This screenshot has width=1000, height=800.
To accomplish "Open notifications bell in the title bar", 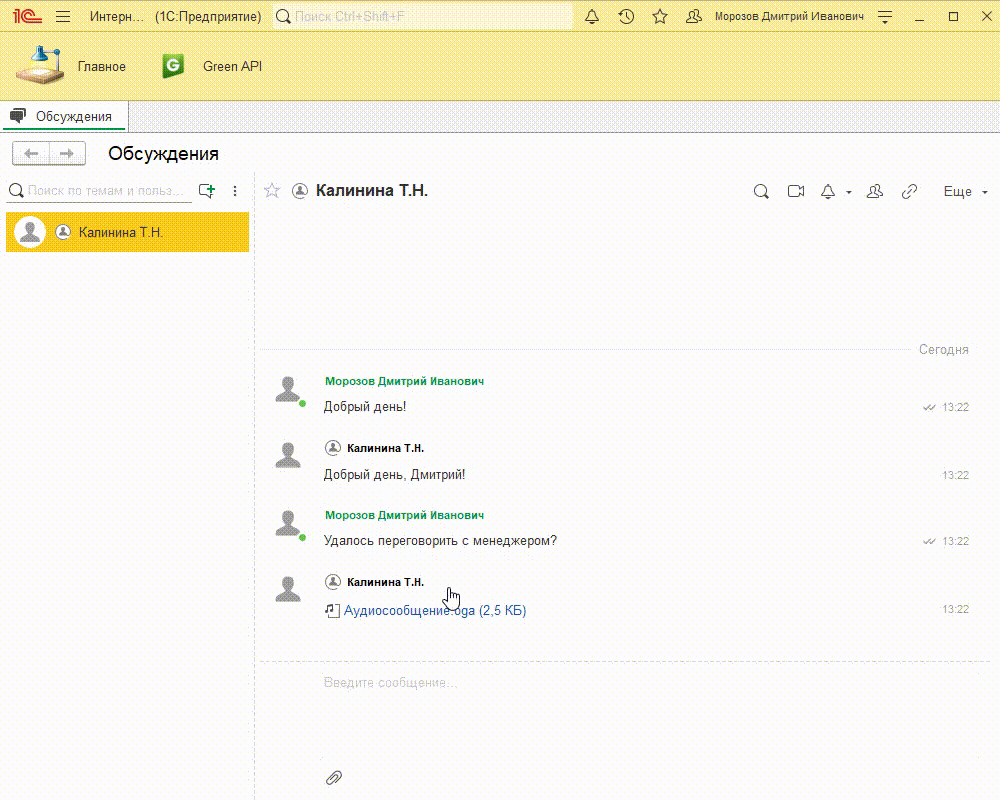I will [592, 17].
